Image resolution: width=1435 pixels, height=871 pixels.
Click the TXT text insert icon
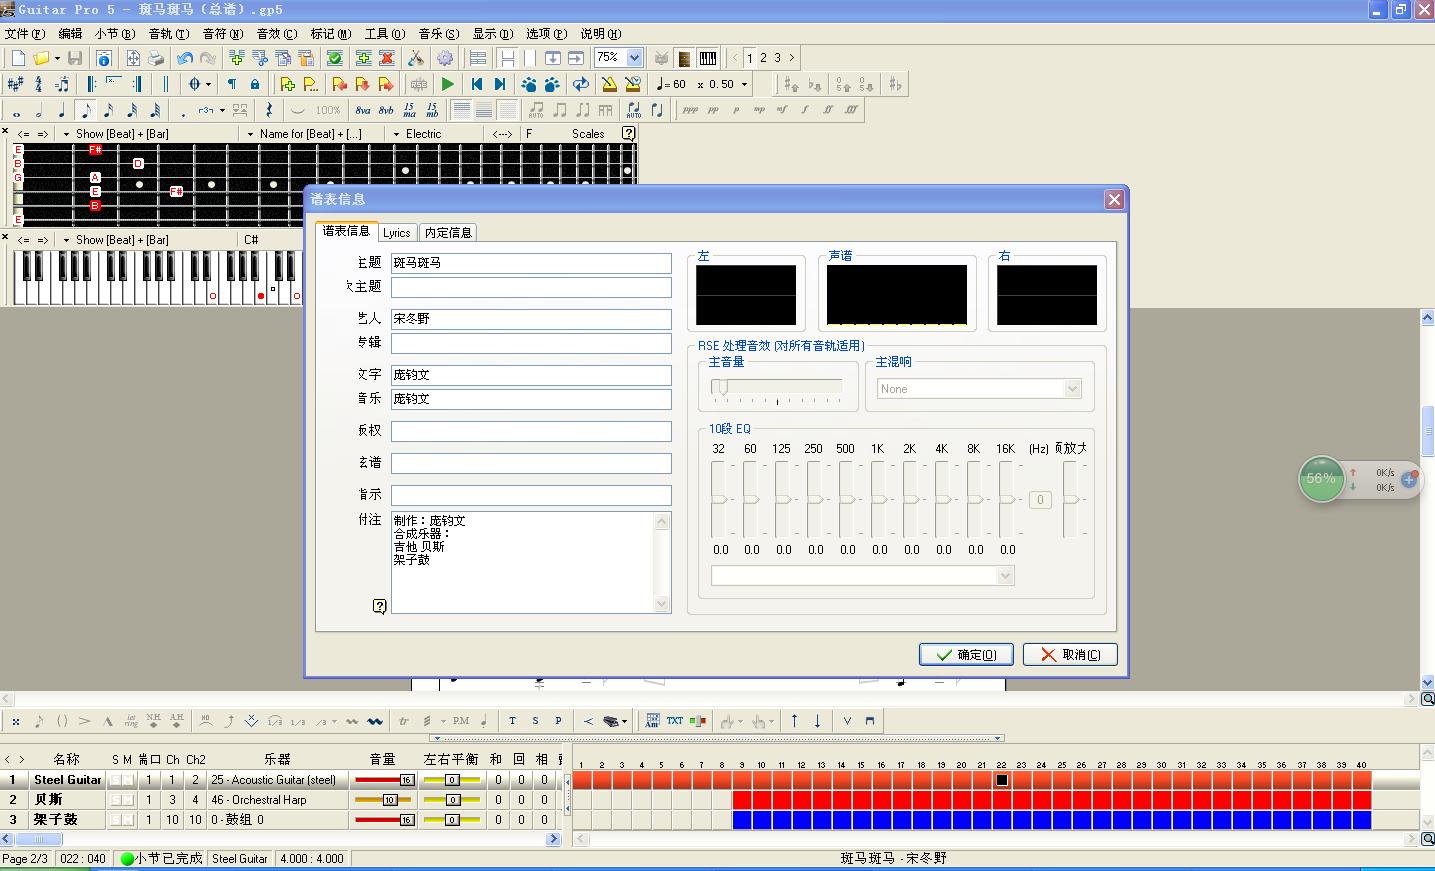(x=675, y=721)
